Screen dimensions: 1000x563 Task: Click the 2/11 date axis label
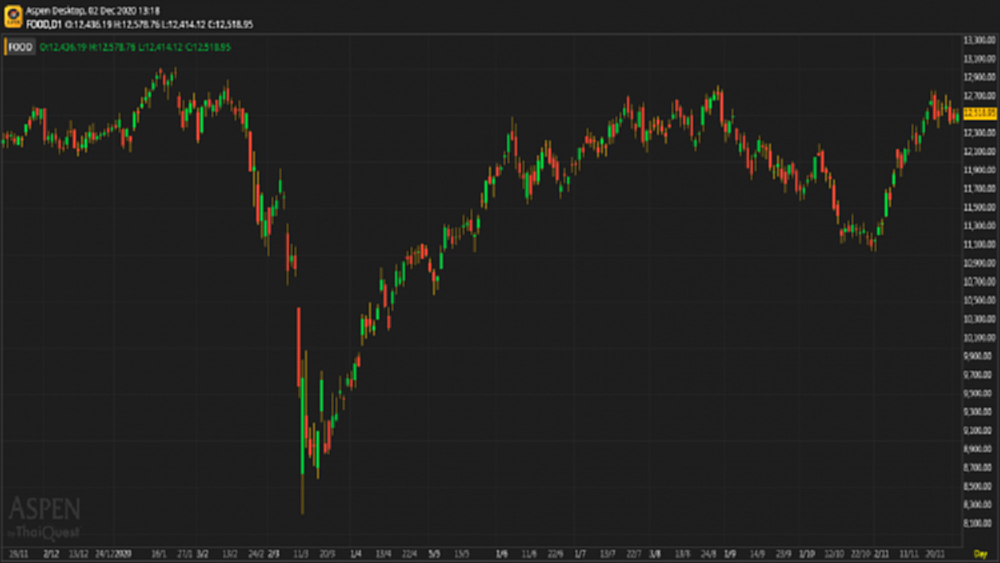coord(881,554)
